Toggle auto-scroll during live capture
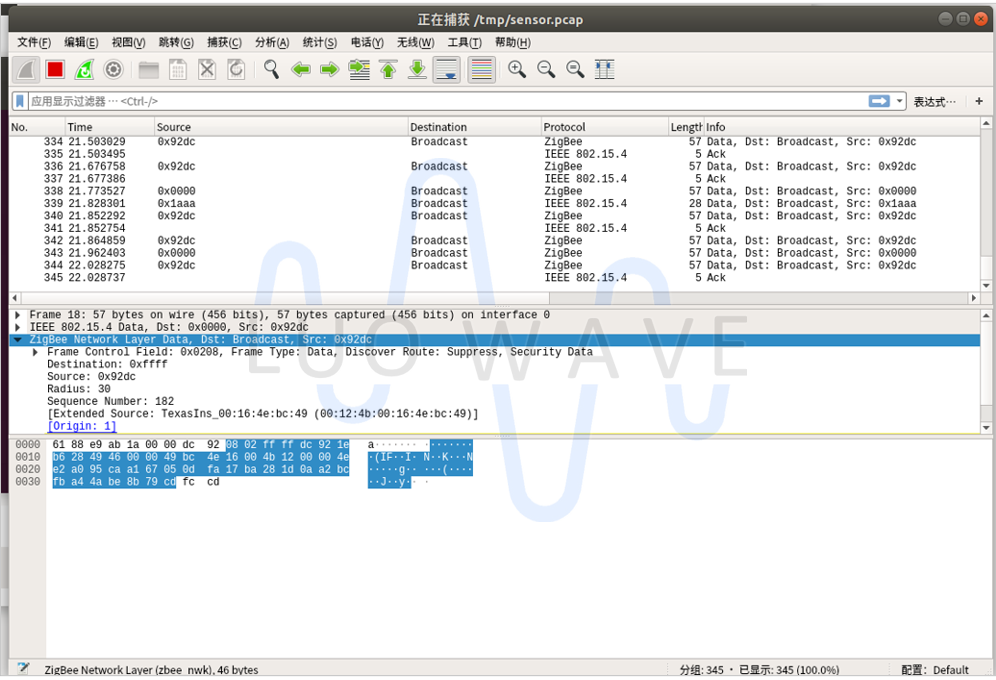The width and height of the screenshot is (996, 680). click(447, 69)
